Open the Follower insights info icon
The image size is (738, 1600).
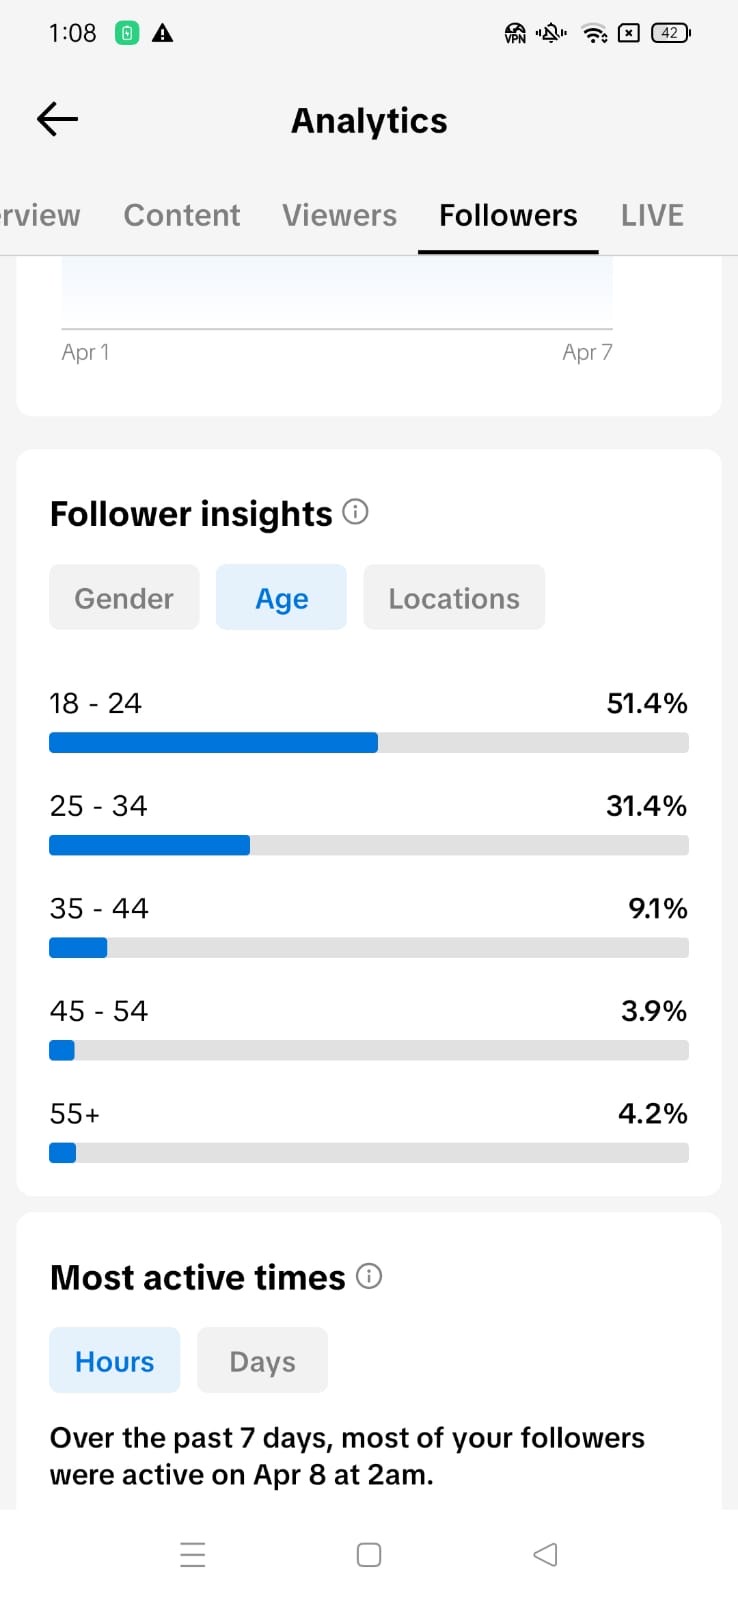[x=355, y=512]
